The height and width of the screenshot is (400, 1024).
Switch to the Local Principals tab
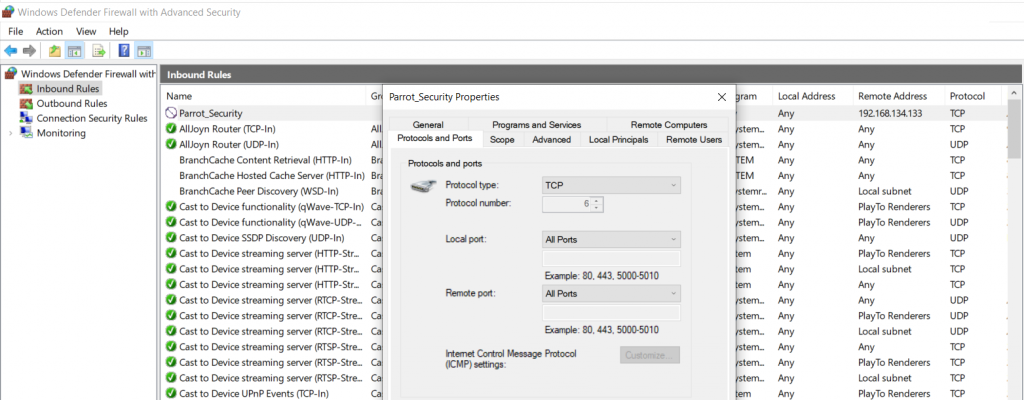pos(618,139)
